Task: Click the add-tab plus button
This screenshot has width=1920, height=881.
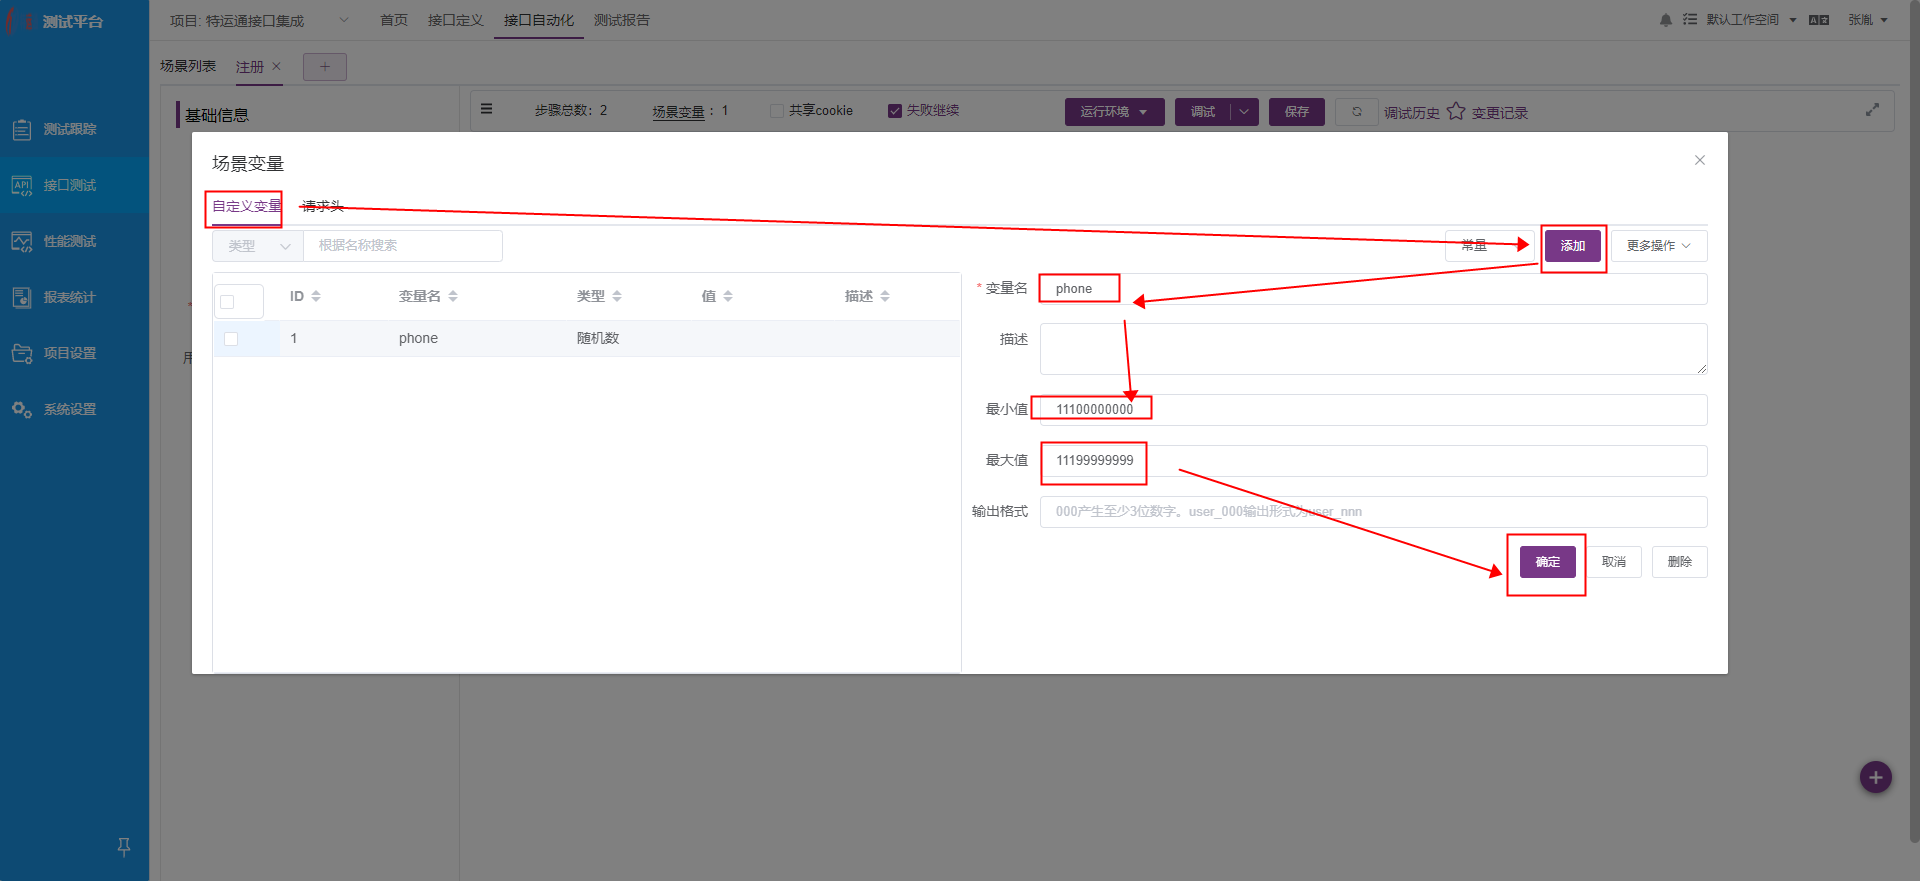Action: pyautogui.click(x=325, y=67)
